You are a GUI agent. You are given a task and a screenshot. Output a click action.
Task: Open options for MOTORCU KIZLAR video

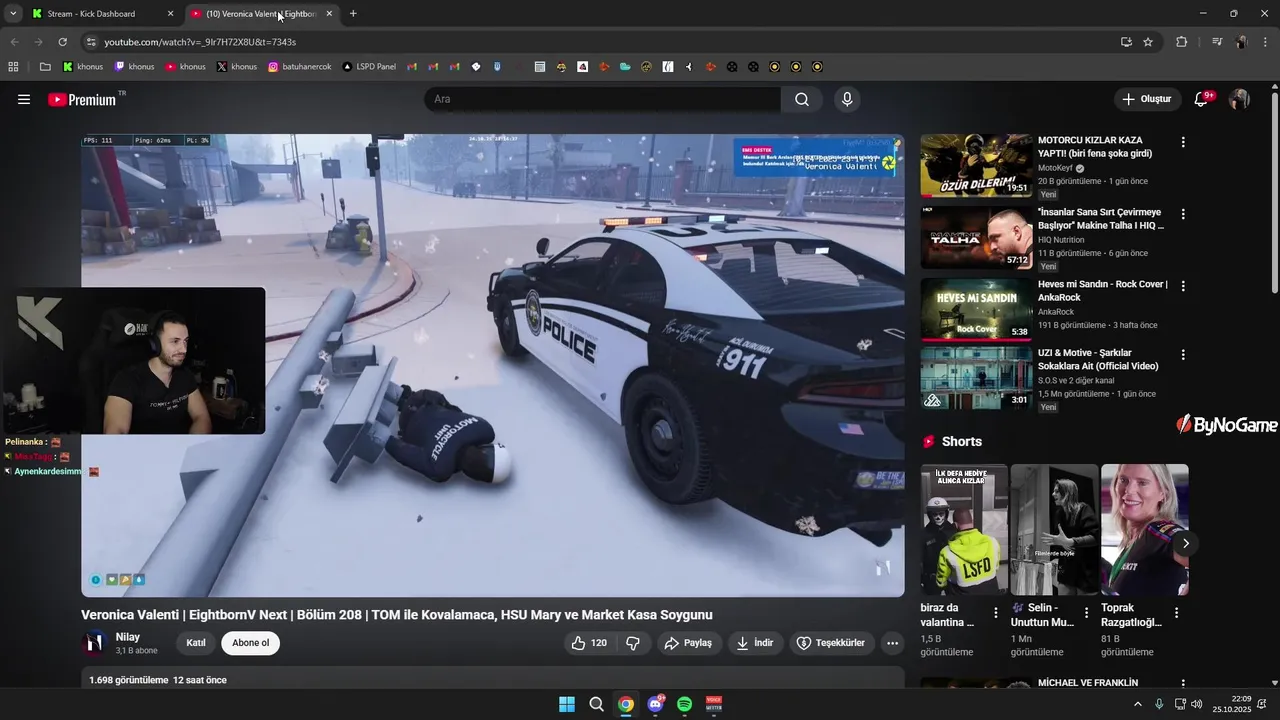[1183, 142]
